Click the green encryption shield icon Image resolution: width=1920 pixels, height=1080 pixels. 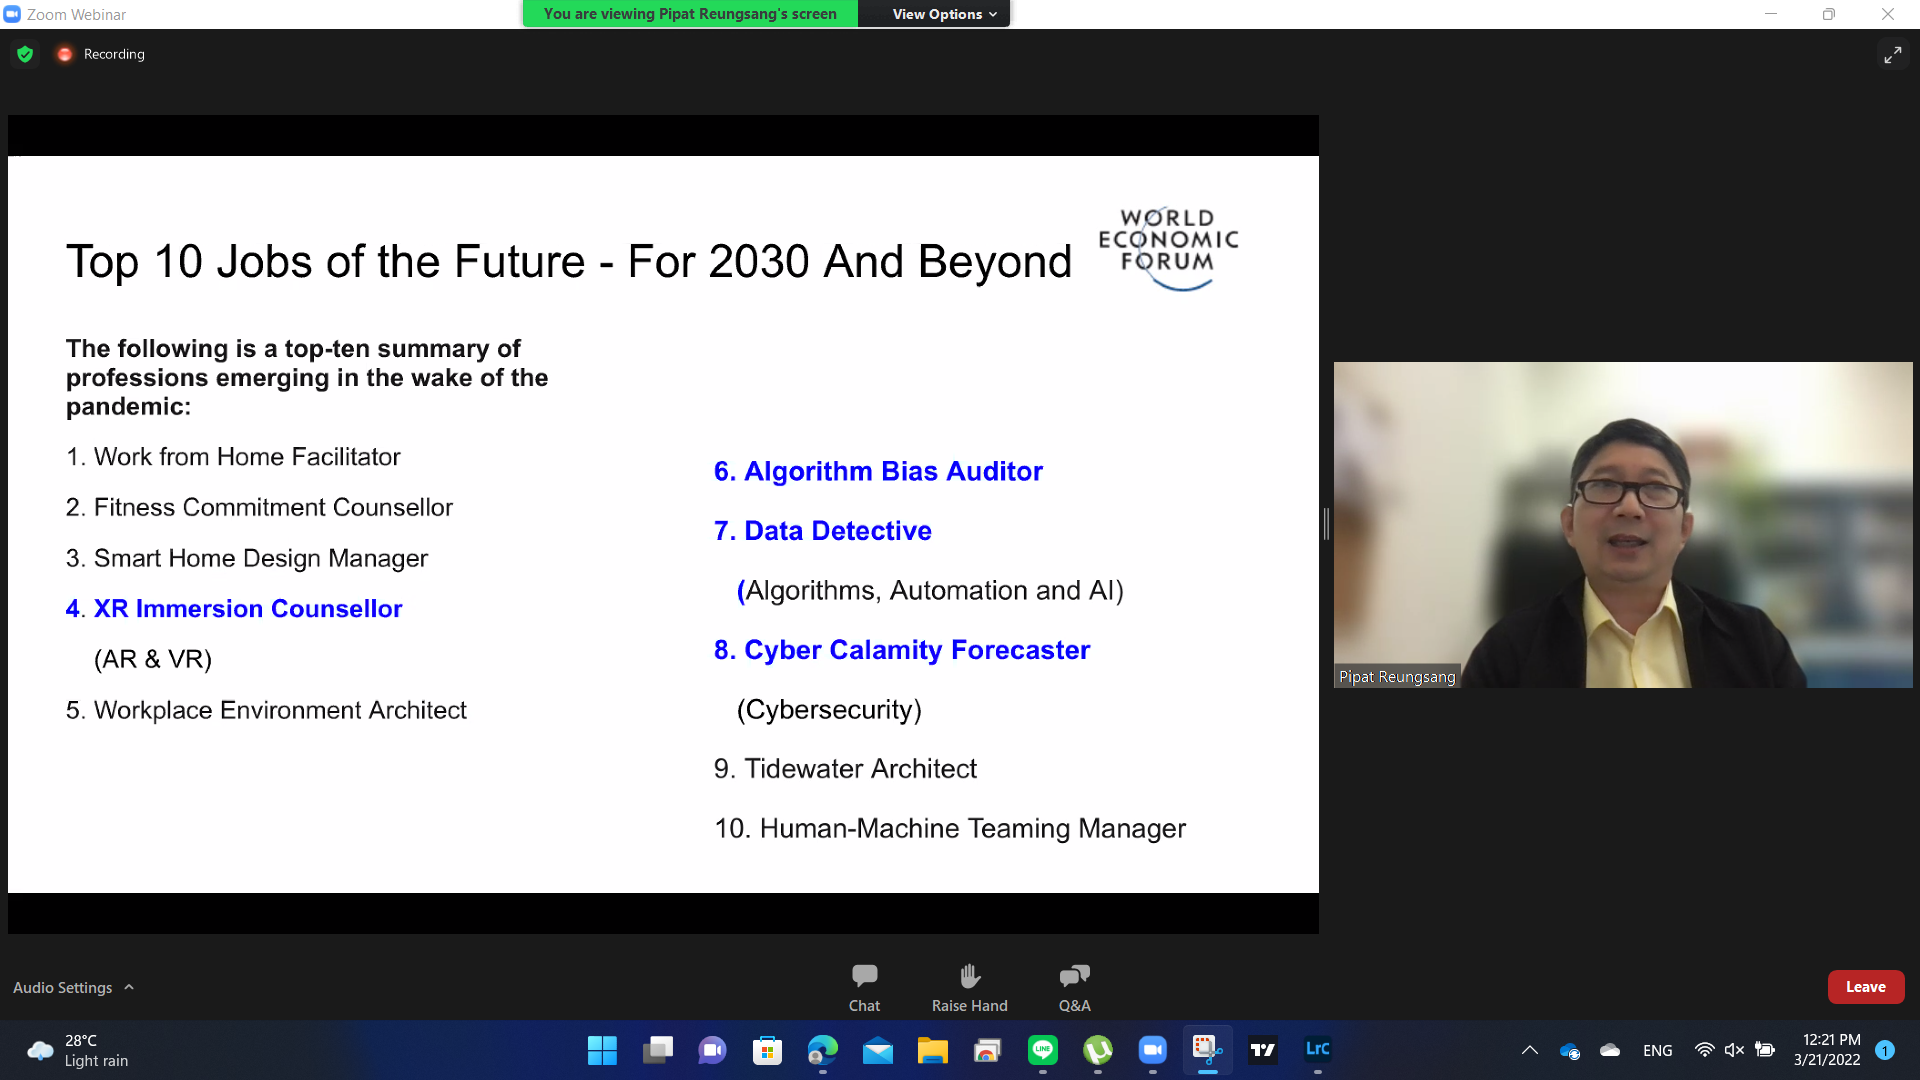coord(25,54)
